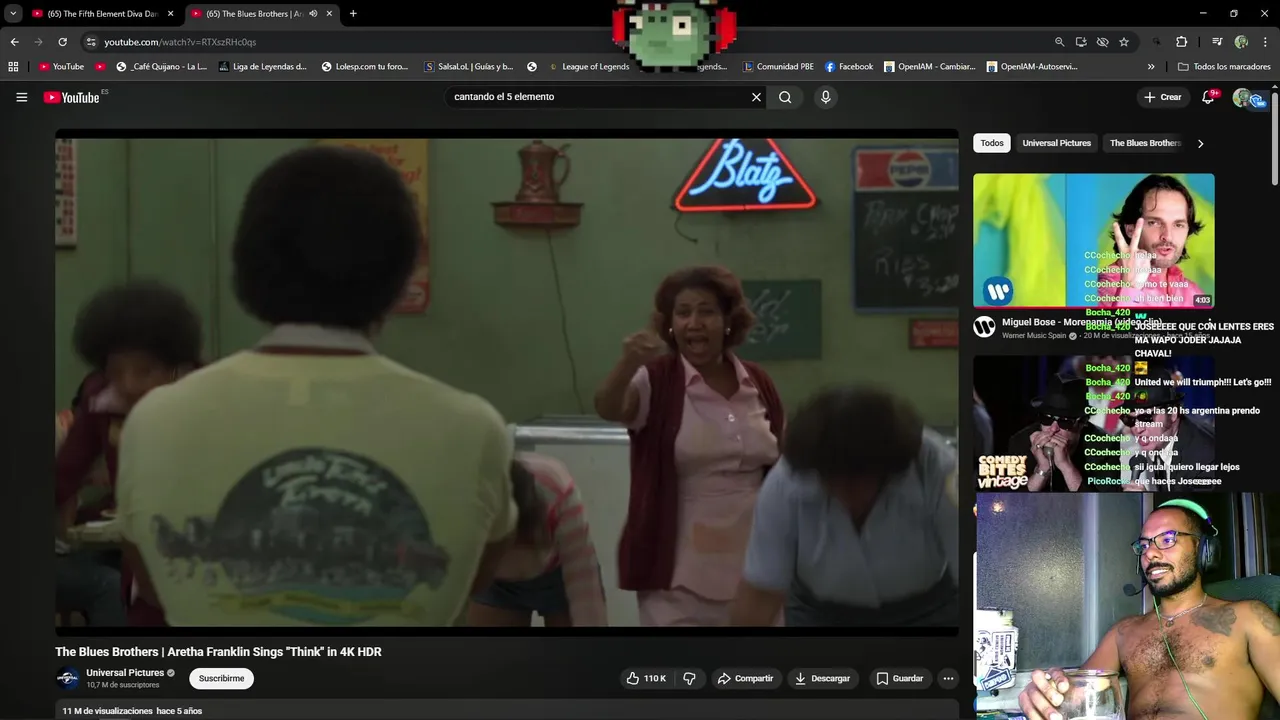Click in the YouTube search field
The image size is (1280, 720).
click(x=595, y=97)
